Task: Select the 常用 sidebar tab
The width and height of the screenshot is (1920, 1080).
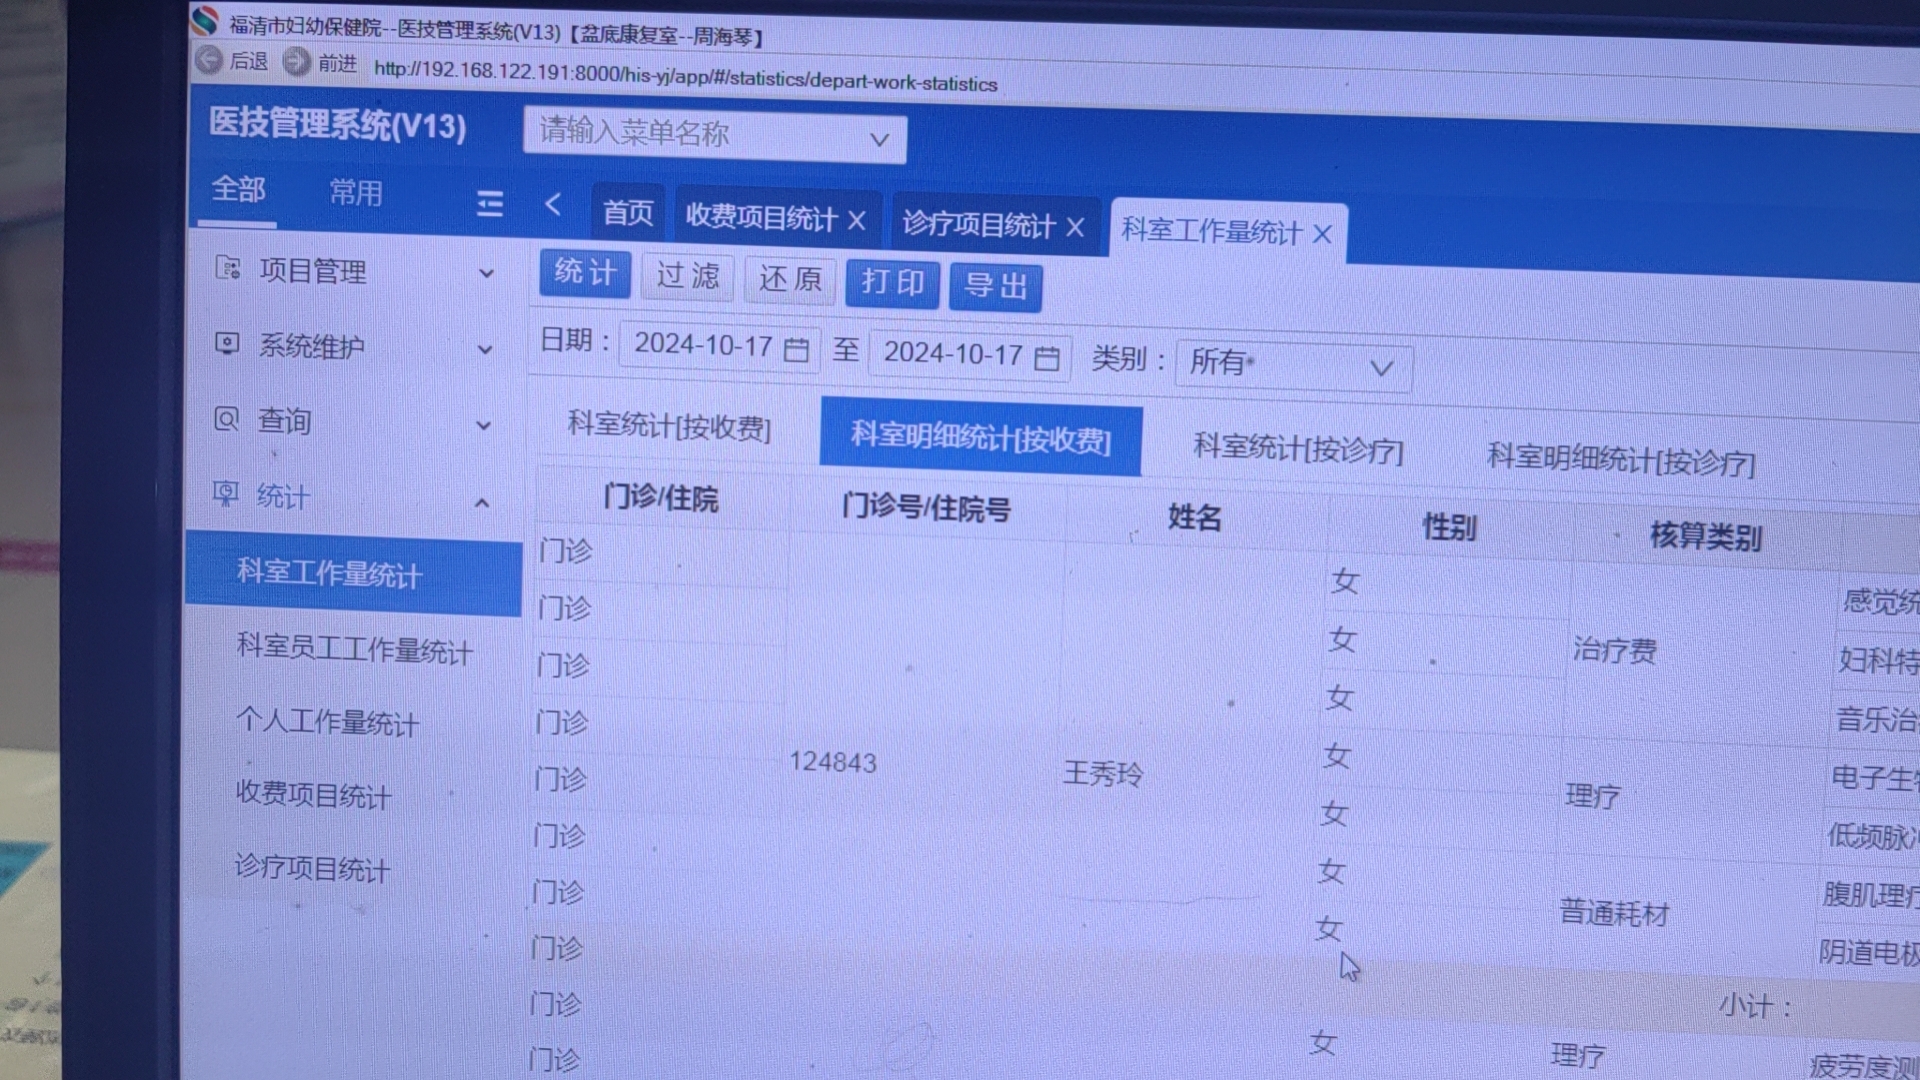Action: (356, 192)
